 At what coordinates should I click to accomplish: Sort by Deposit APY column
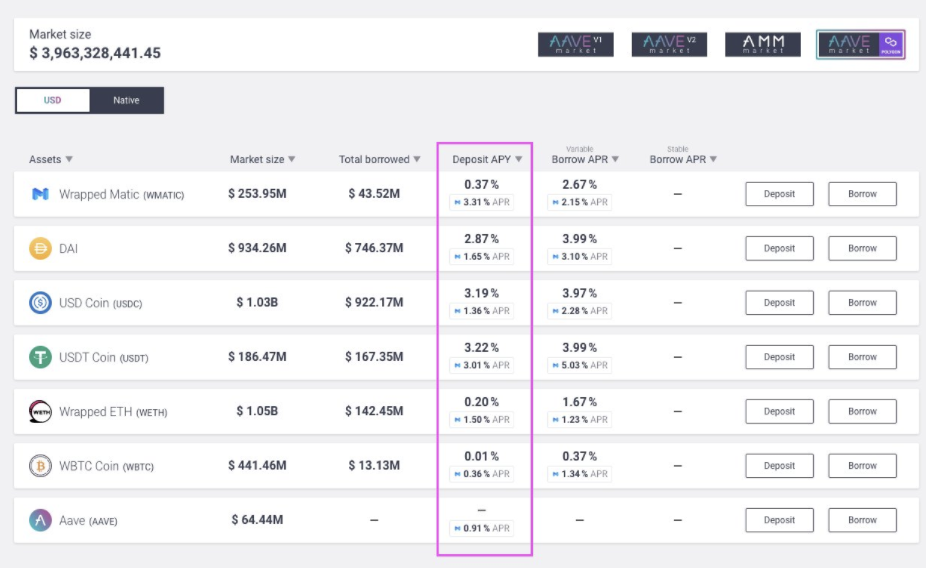pos(487,159)
